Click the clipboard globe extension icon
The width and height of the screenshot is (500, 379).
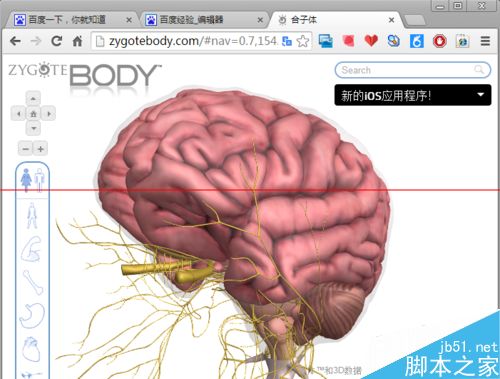coord(462,41)
